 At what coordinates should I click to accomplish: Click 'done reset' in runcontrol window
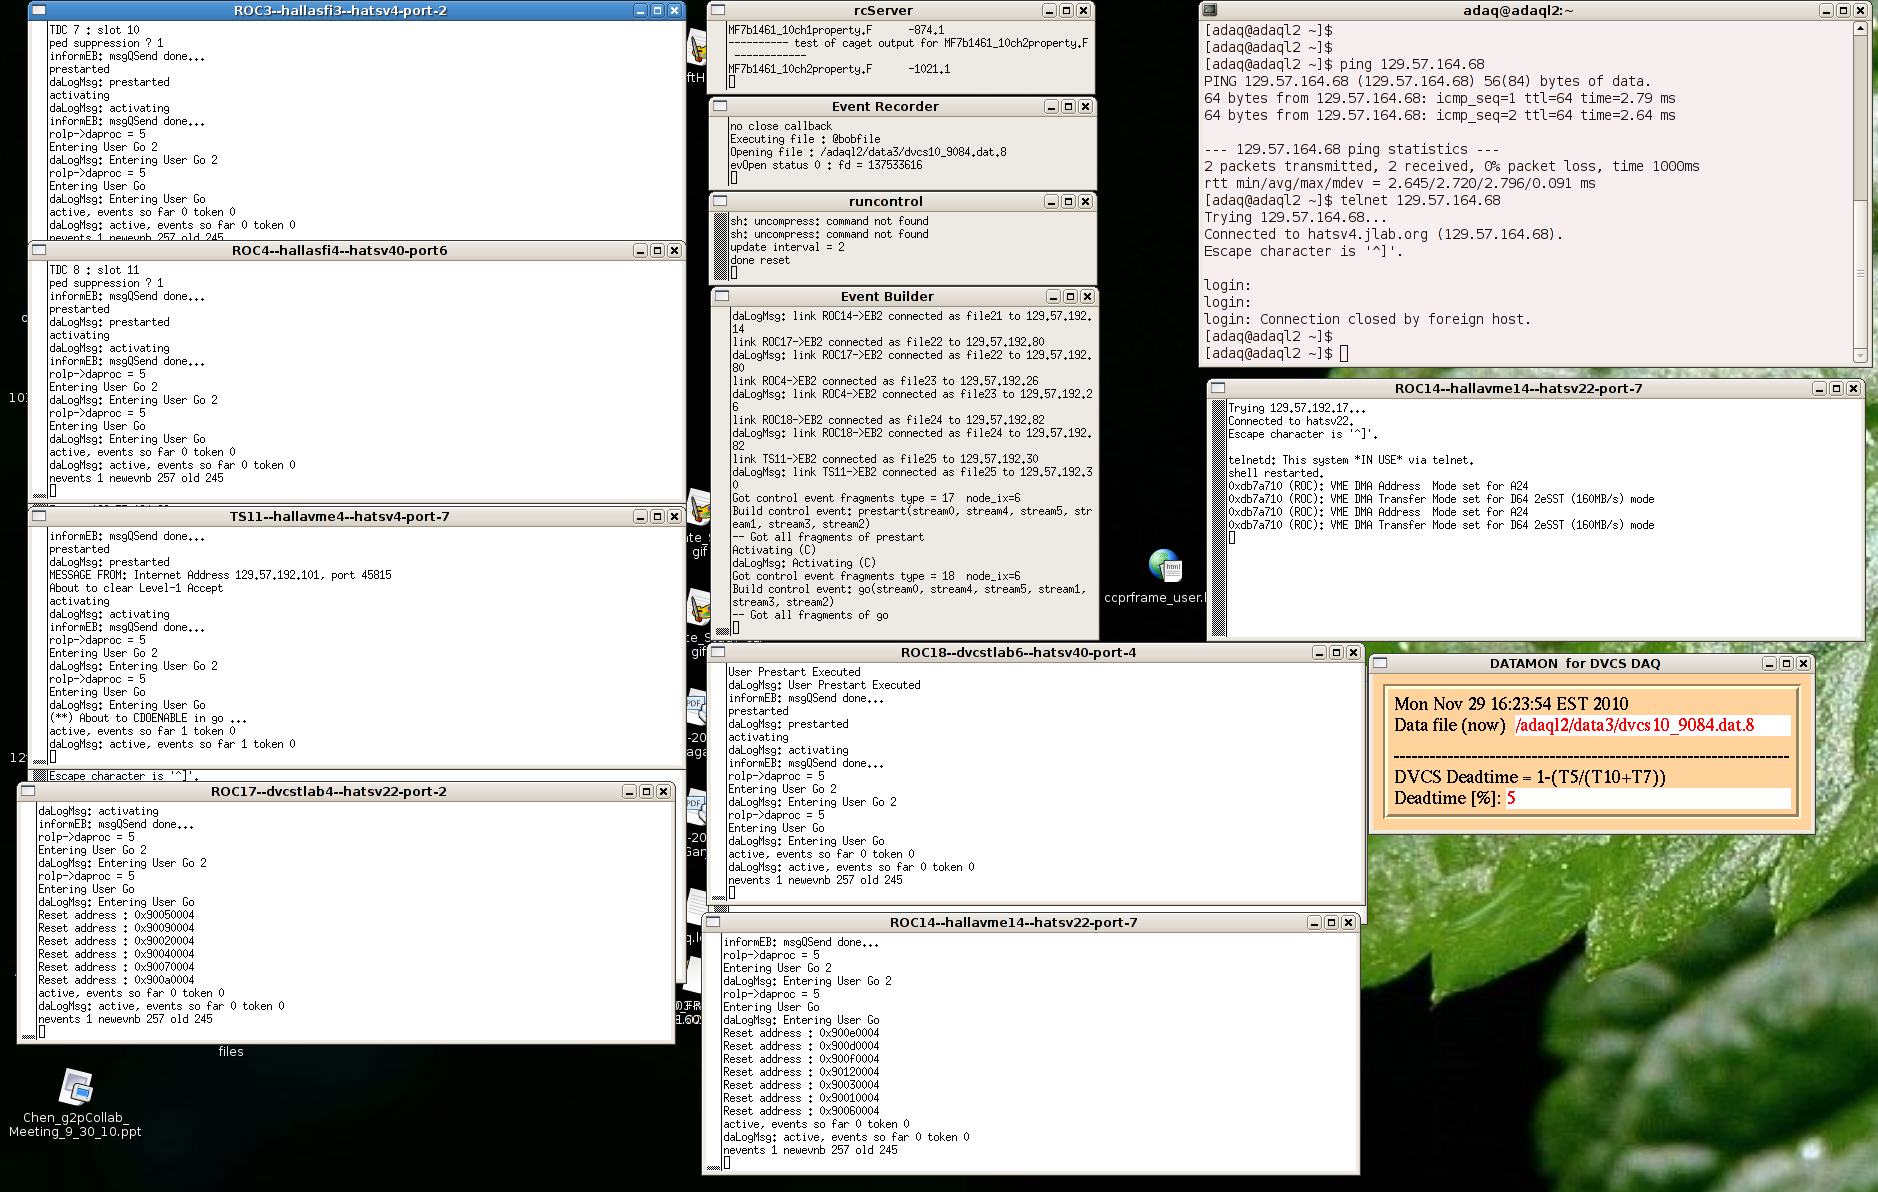[759, 260]
